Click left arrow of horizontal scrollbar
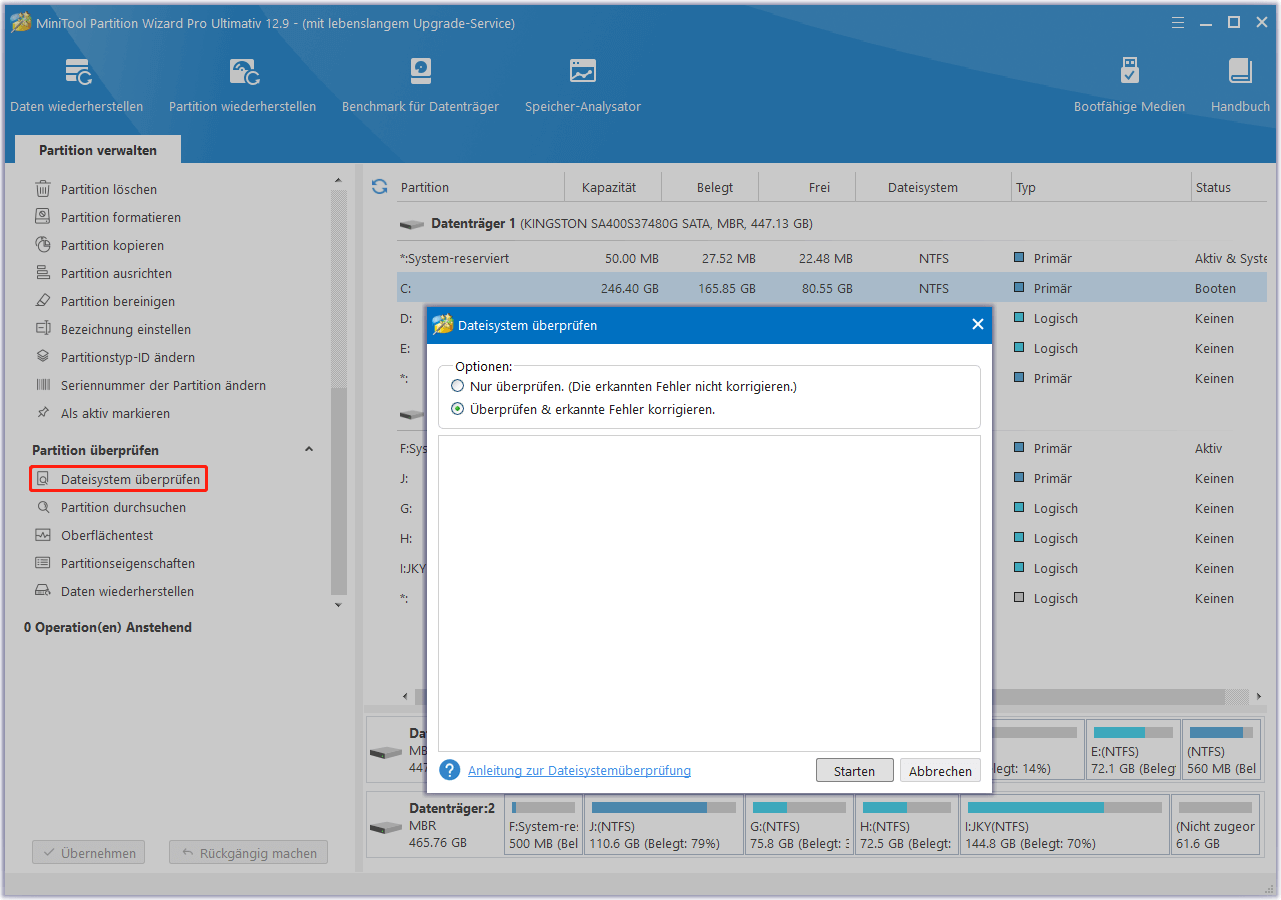Viewport: 1281px width, 900px height. point(405,696)
